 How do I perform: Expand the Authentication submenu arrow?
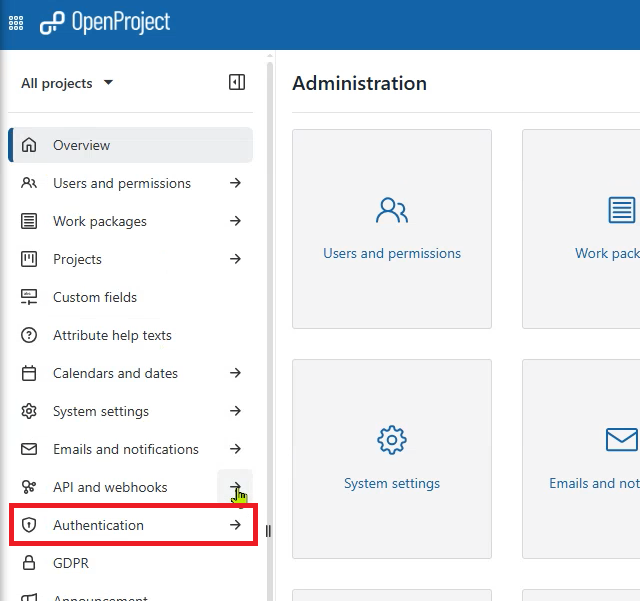(235, 525)
